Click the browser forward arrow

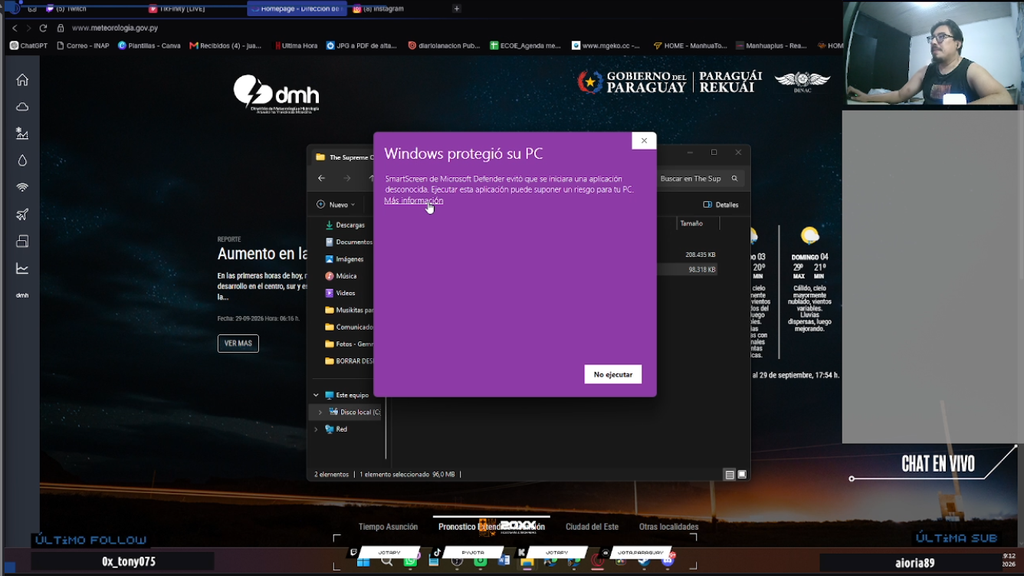tap(28, 28)
